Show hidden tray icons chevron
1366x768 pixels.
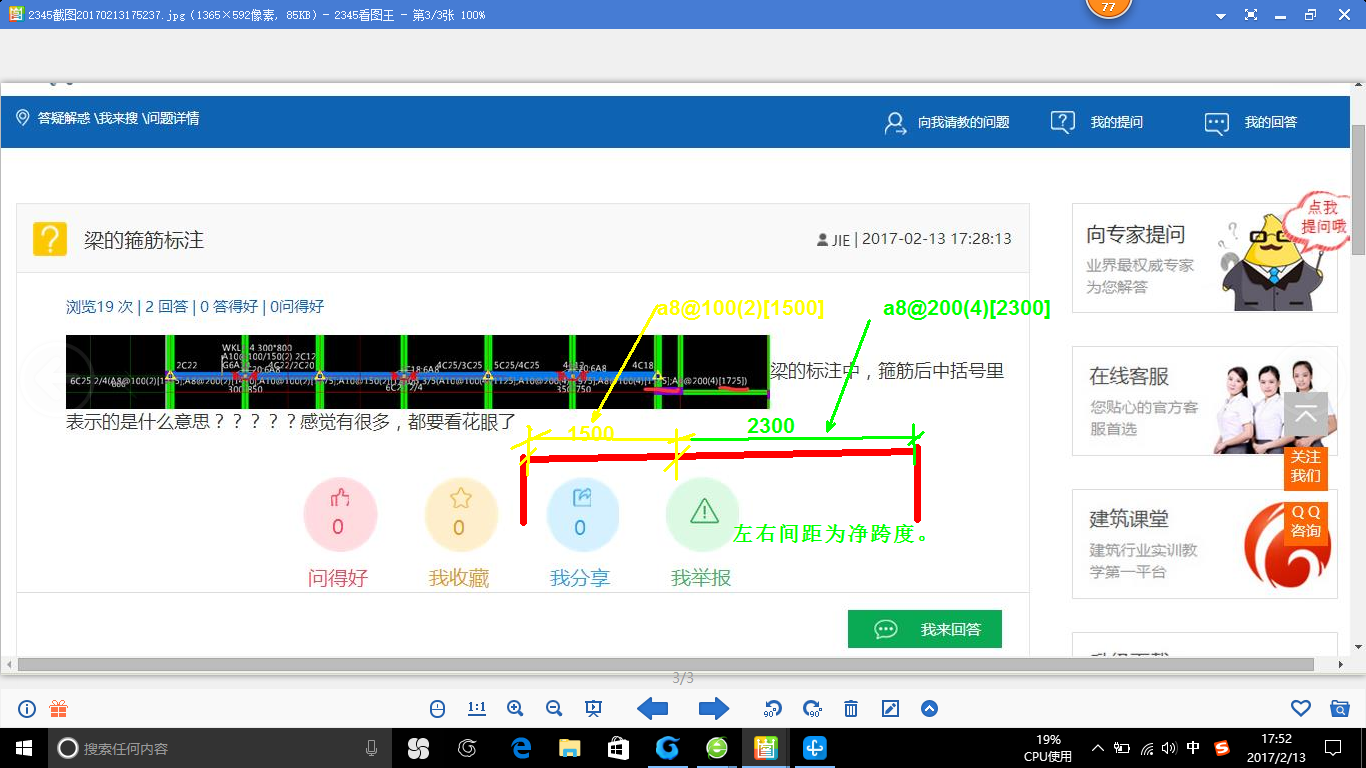tap(1098, 748)
